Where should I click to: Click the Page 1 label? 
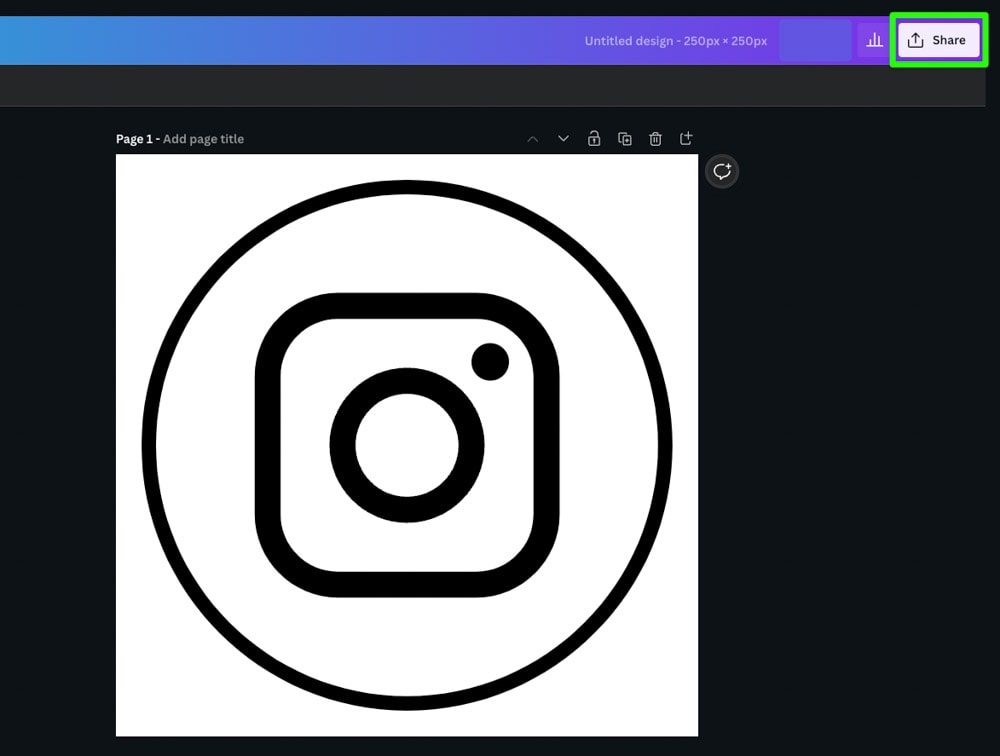134,138
